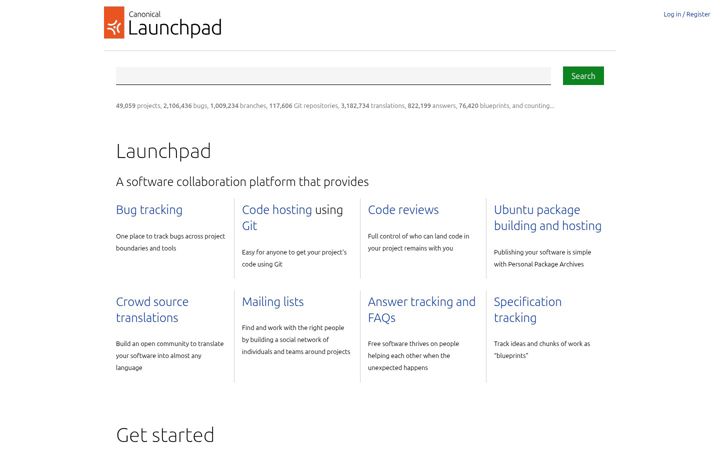Click the '822,199 answers' statistic text
Screen dimensions: 720x450
432,106
